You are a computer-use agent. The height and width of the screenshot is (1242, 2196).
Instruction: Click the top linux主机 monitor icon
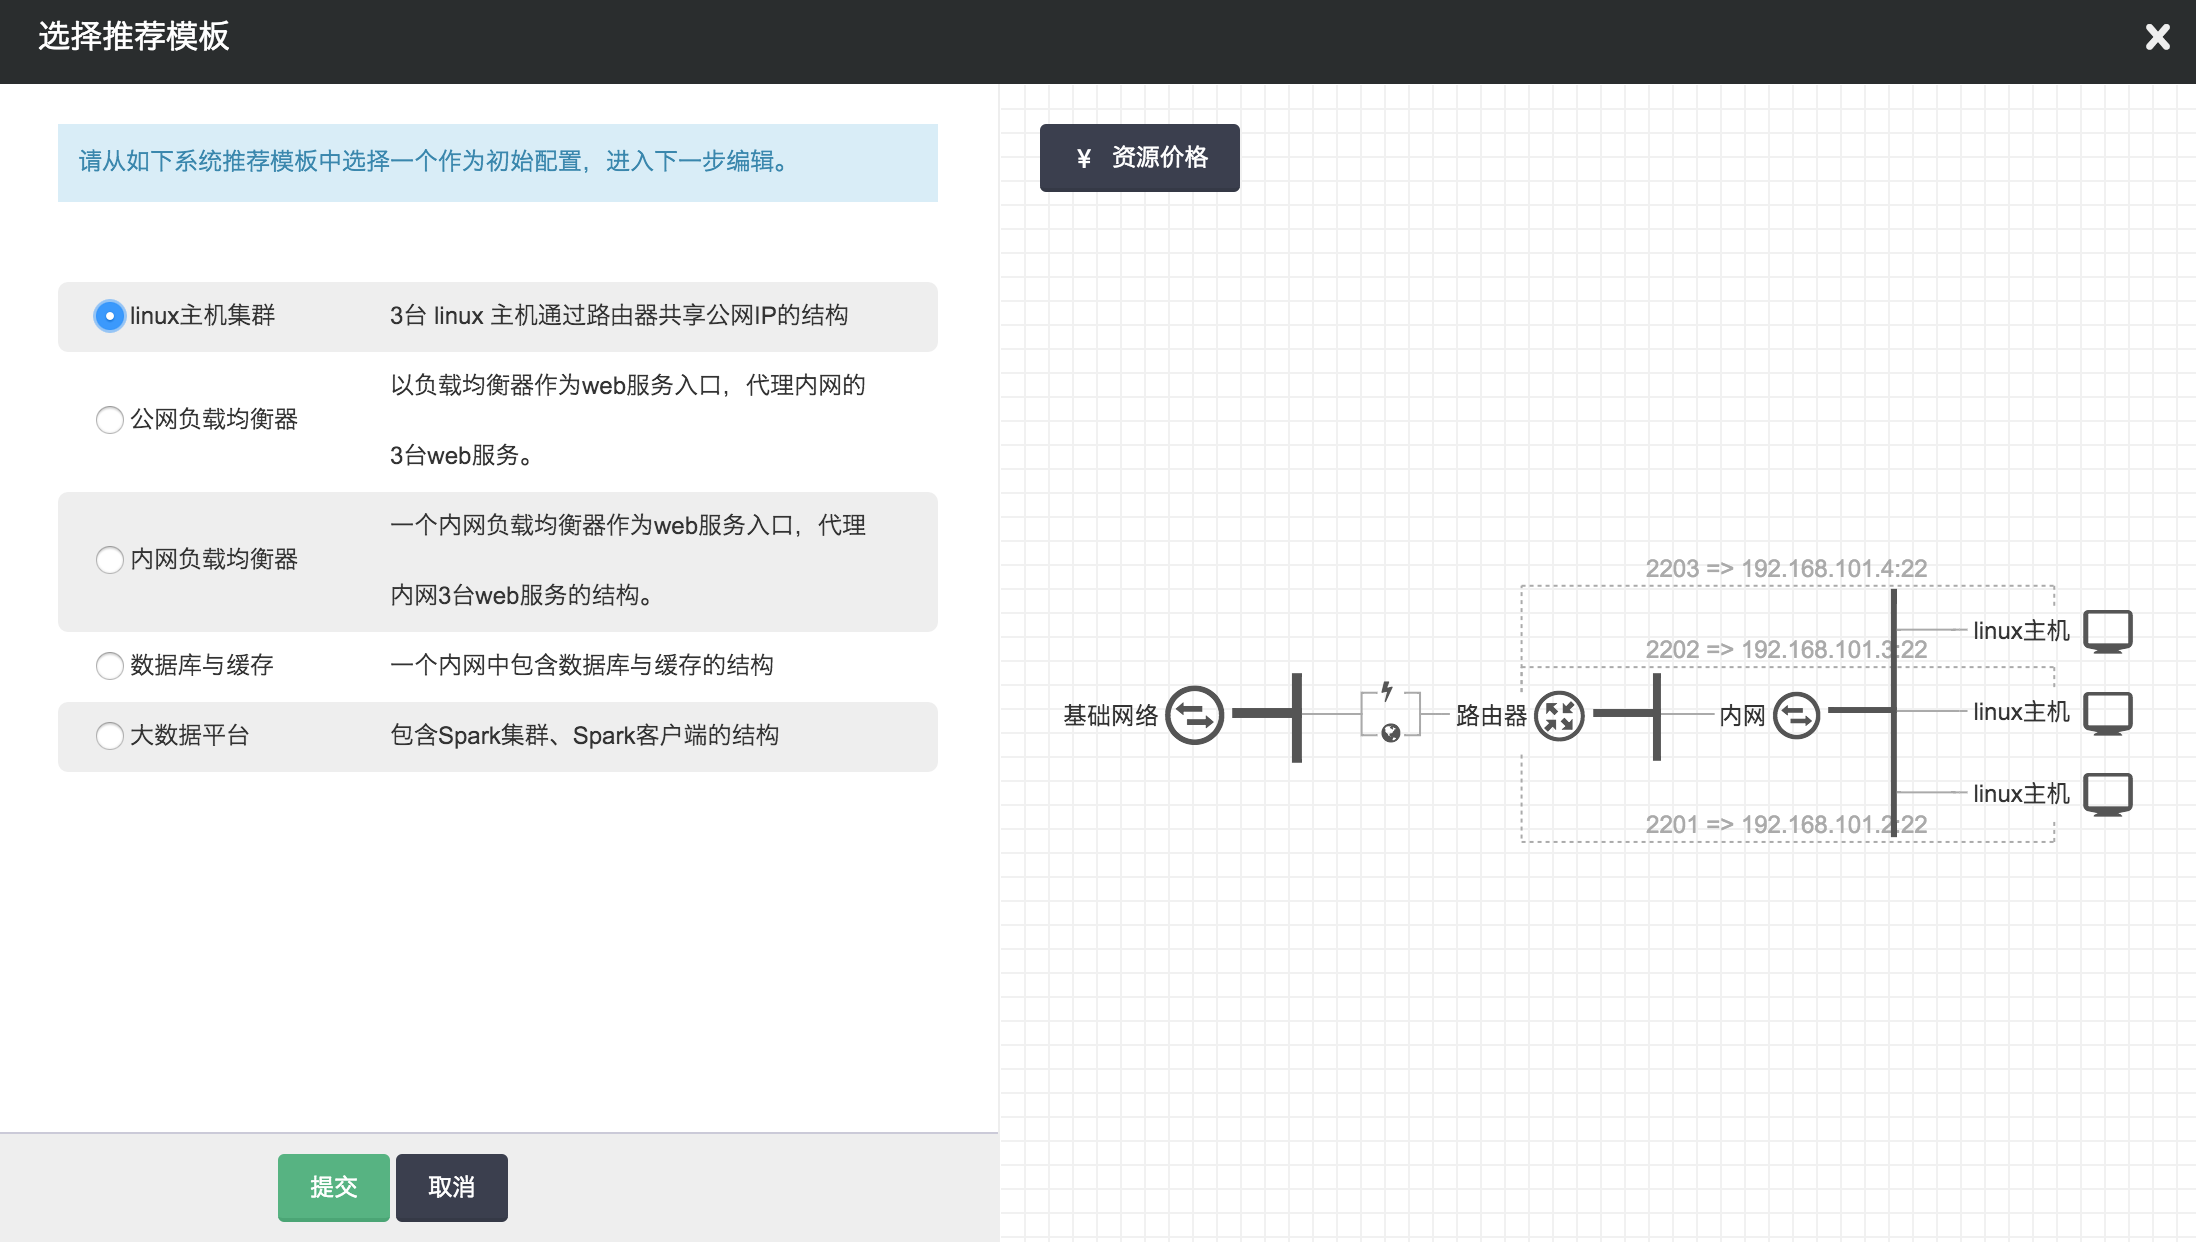coord(2107,631)
